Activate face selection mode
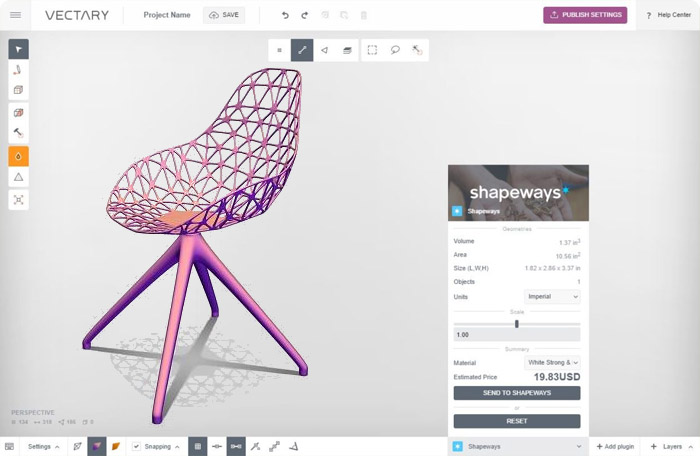 tap(325, 50)
